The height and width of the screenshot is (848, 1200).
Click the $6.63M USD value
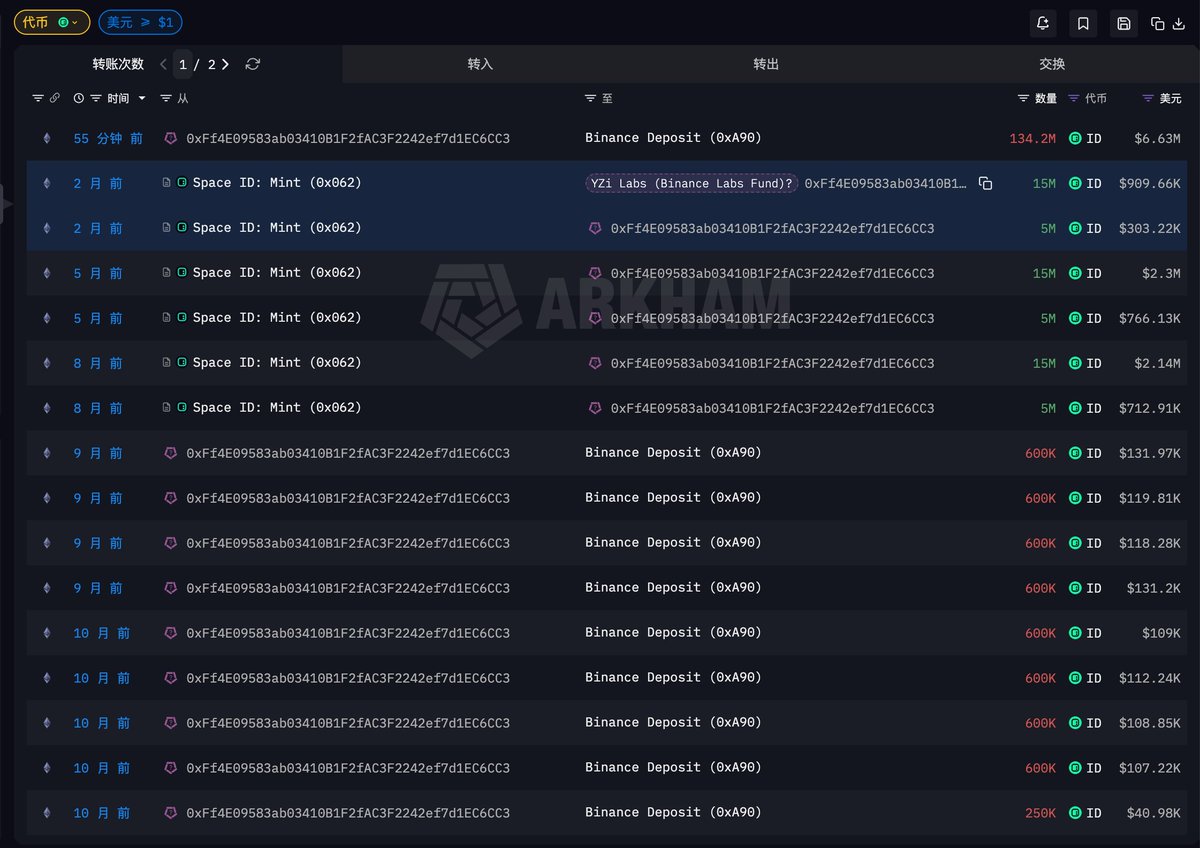coord(1157,138)
